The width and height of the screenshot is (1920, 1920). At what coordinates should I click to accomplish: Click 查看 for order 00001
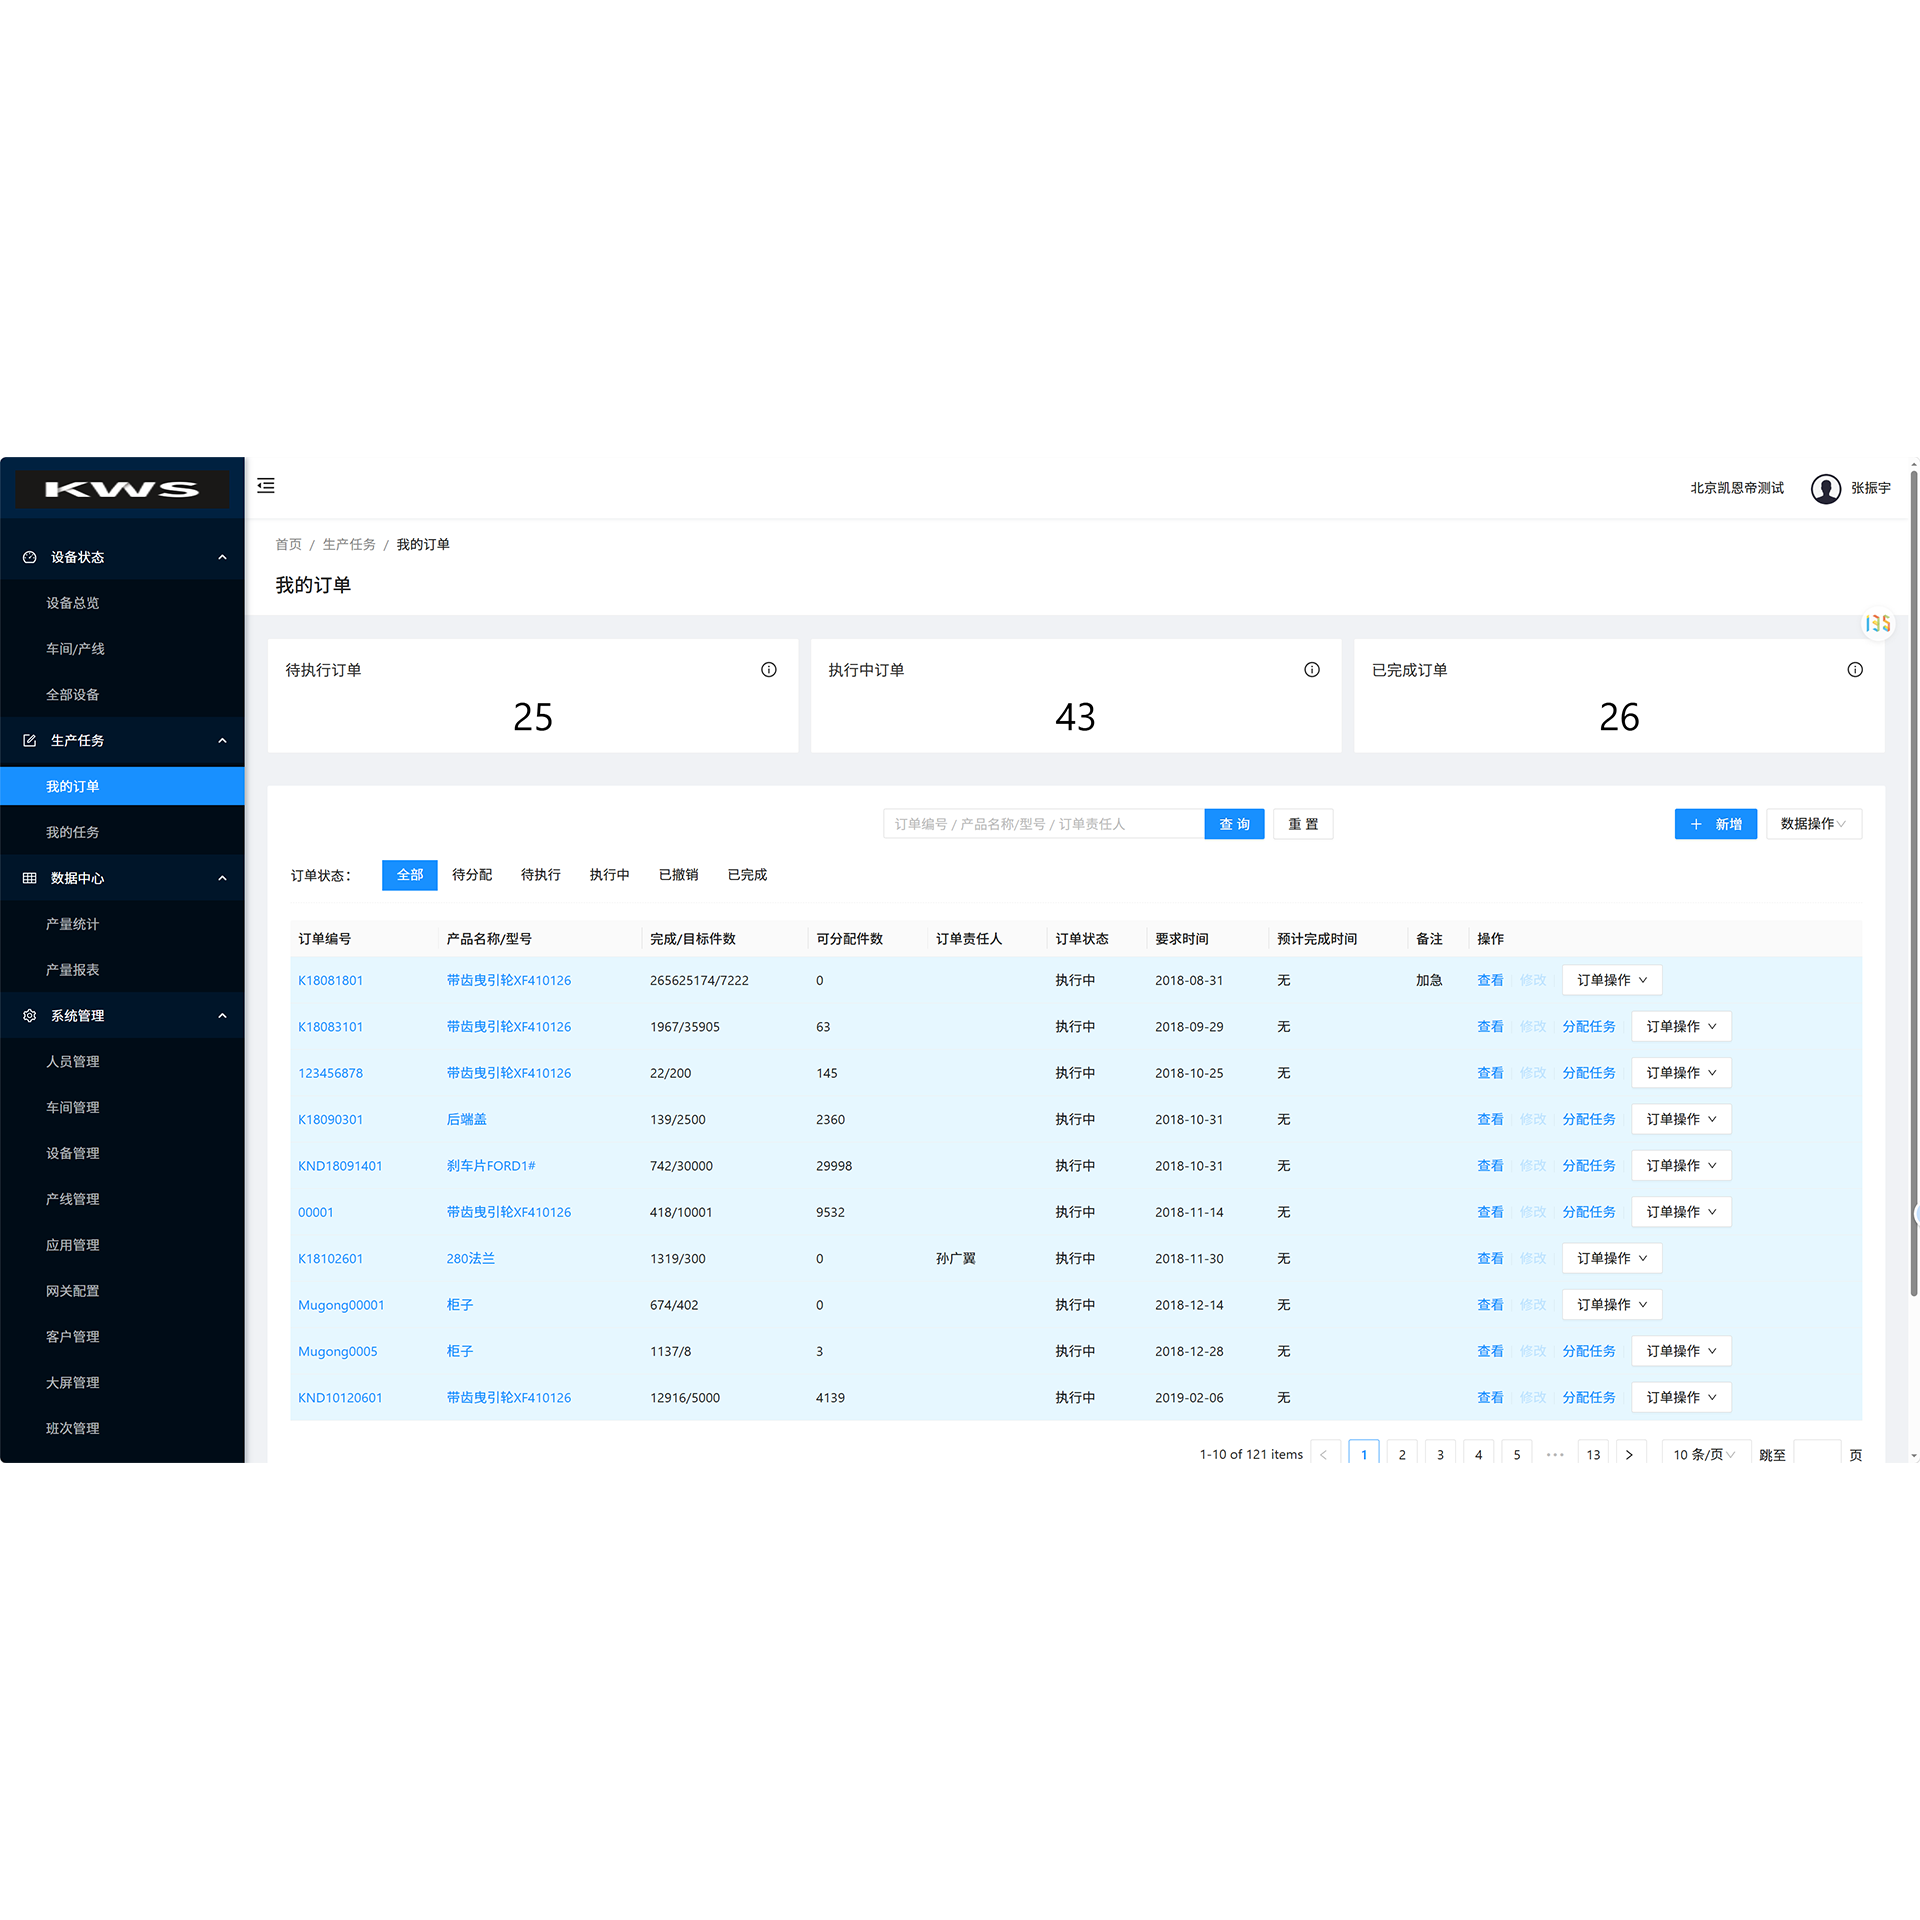click(1490, 1212)
